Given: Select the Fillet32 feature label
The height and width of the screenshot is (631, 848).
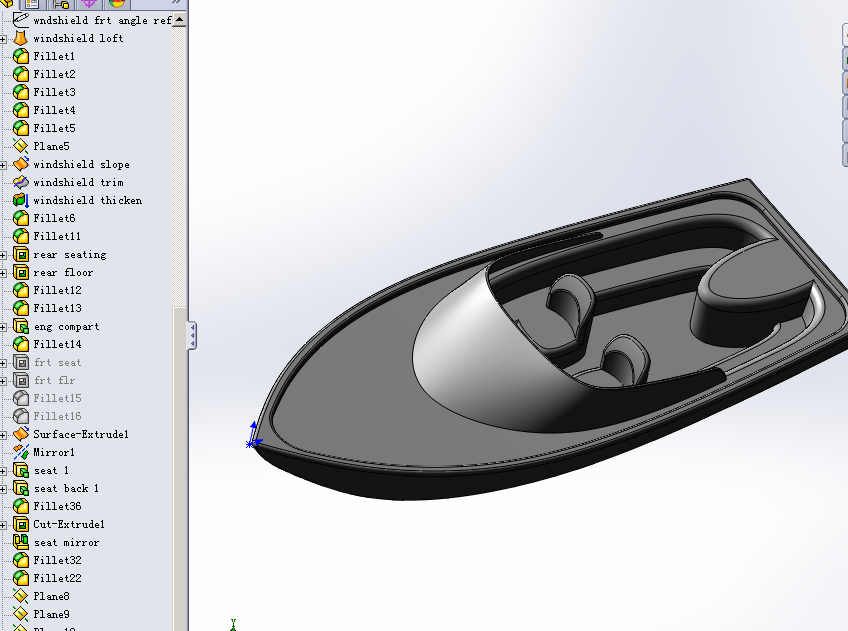Looking at the screenshot, I should coord(57,560).
